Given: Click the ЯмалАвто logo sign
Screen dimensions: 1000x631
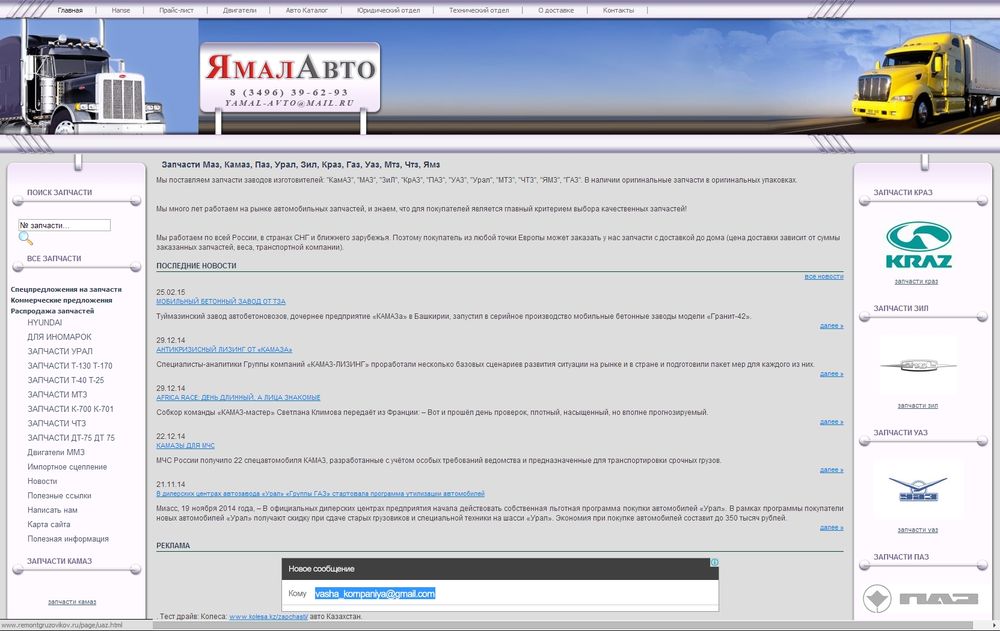Looking at the screenshot, I should [x=290, y=78].
